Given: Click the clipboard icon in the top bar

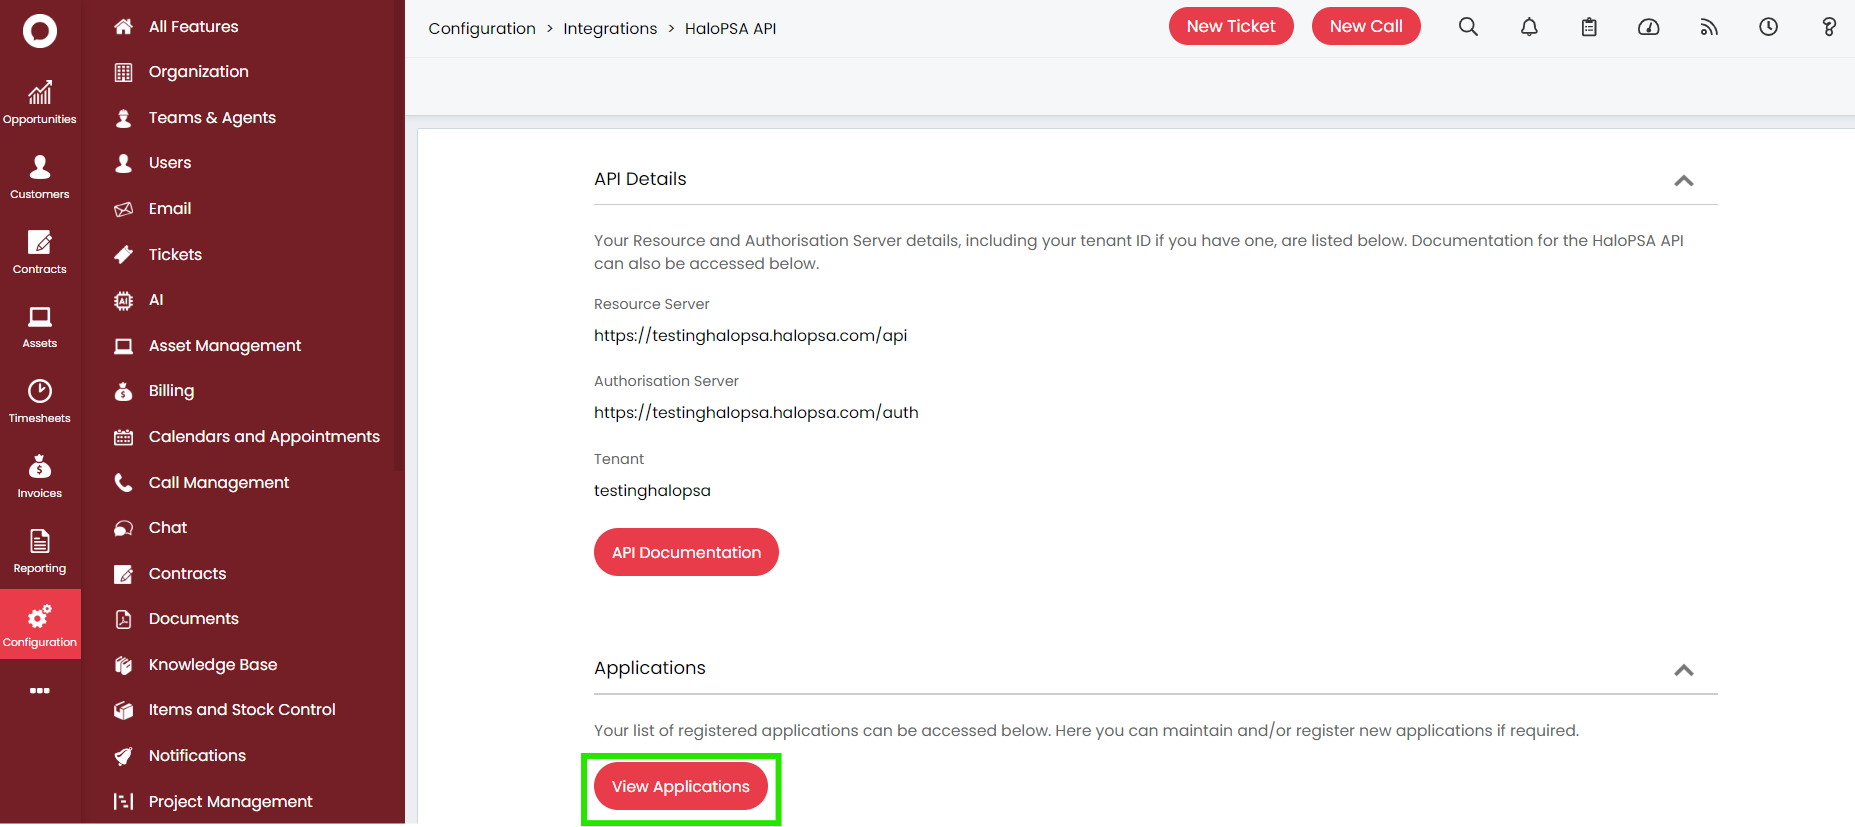Looking at the screenshot, I should (1589, 27).
